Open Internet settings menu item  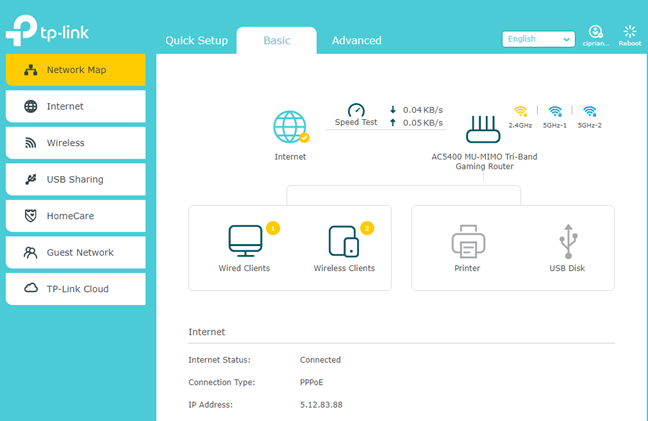pyautogui.click(x=76, y=107)
